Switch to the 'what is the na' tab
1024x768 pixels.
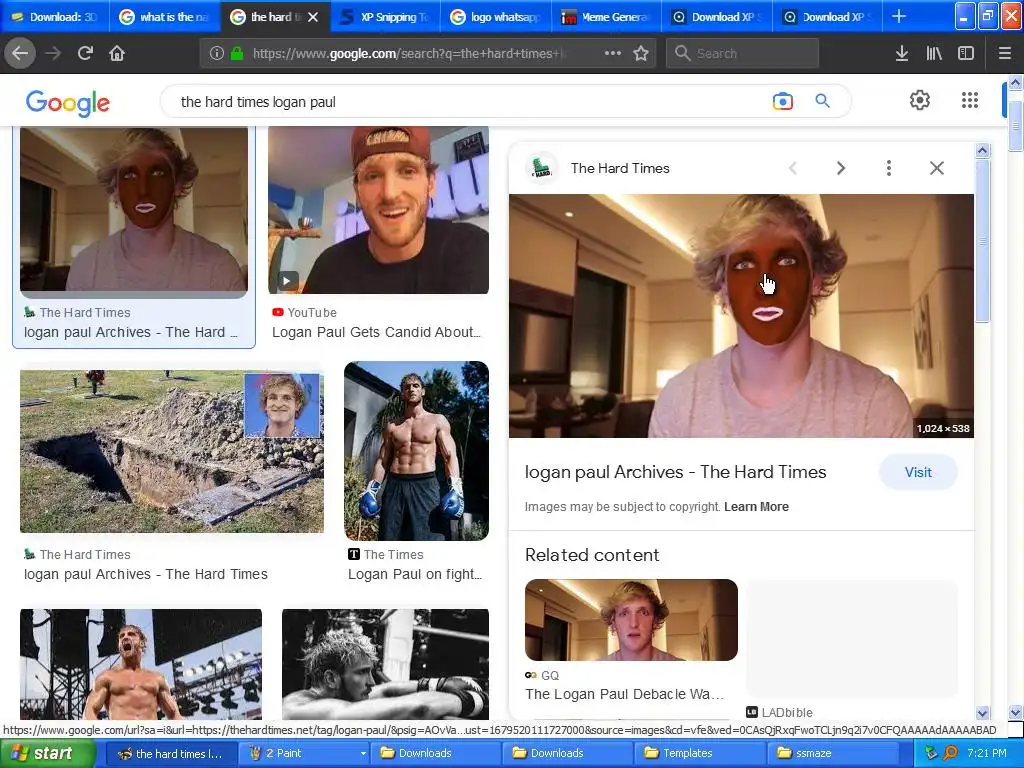165,16
